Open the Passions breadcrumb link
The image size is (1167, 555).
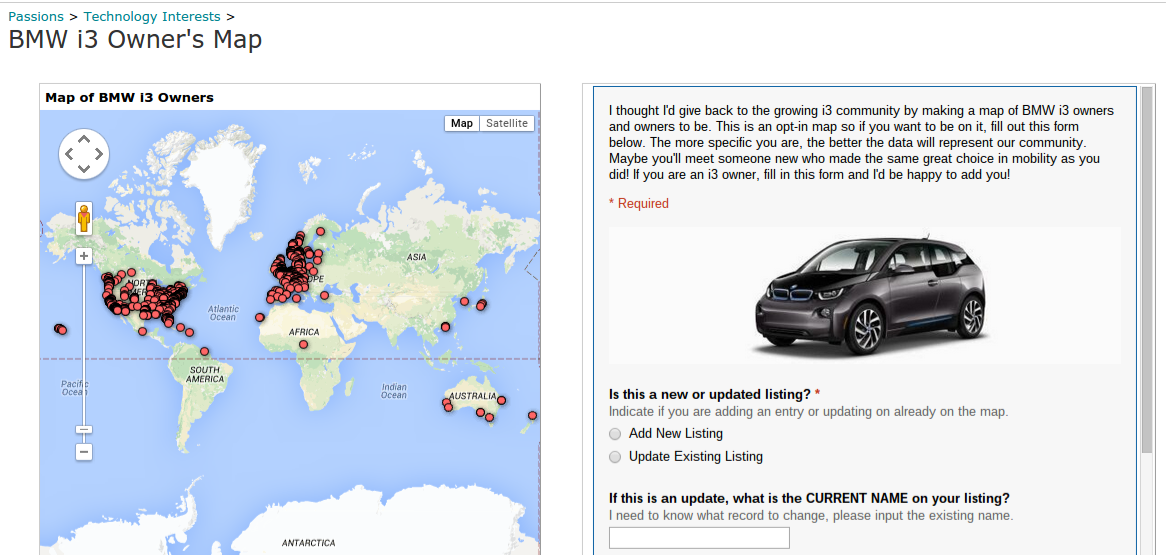click(x=36, y=16)
